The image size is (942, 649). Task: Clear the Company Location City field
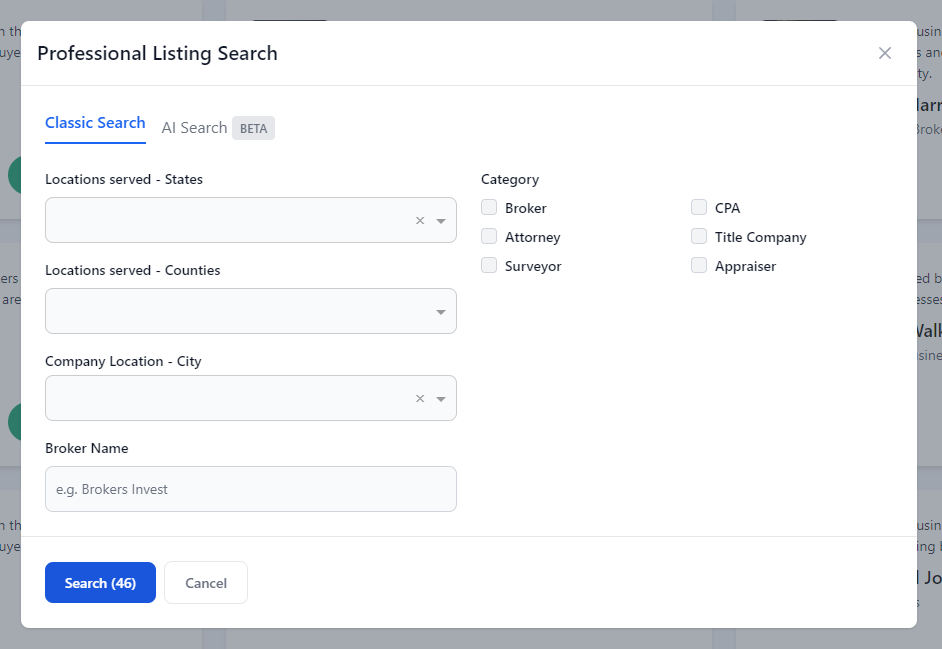coord(420,399)
